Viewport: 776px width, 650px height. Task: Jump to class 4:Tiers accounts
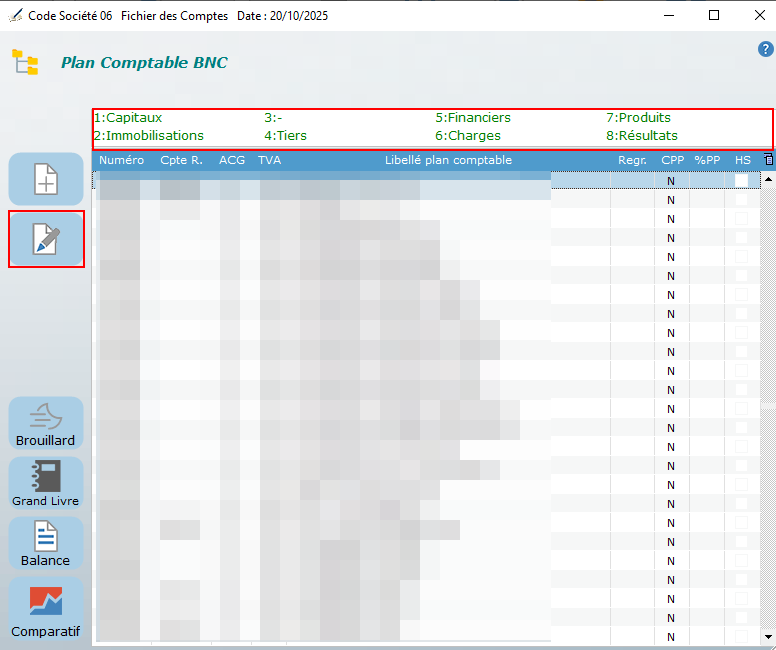tap(286, 136)
